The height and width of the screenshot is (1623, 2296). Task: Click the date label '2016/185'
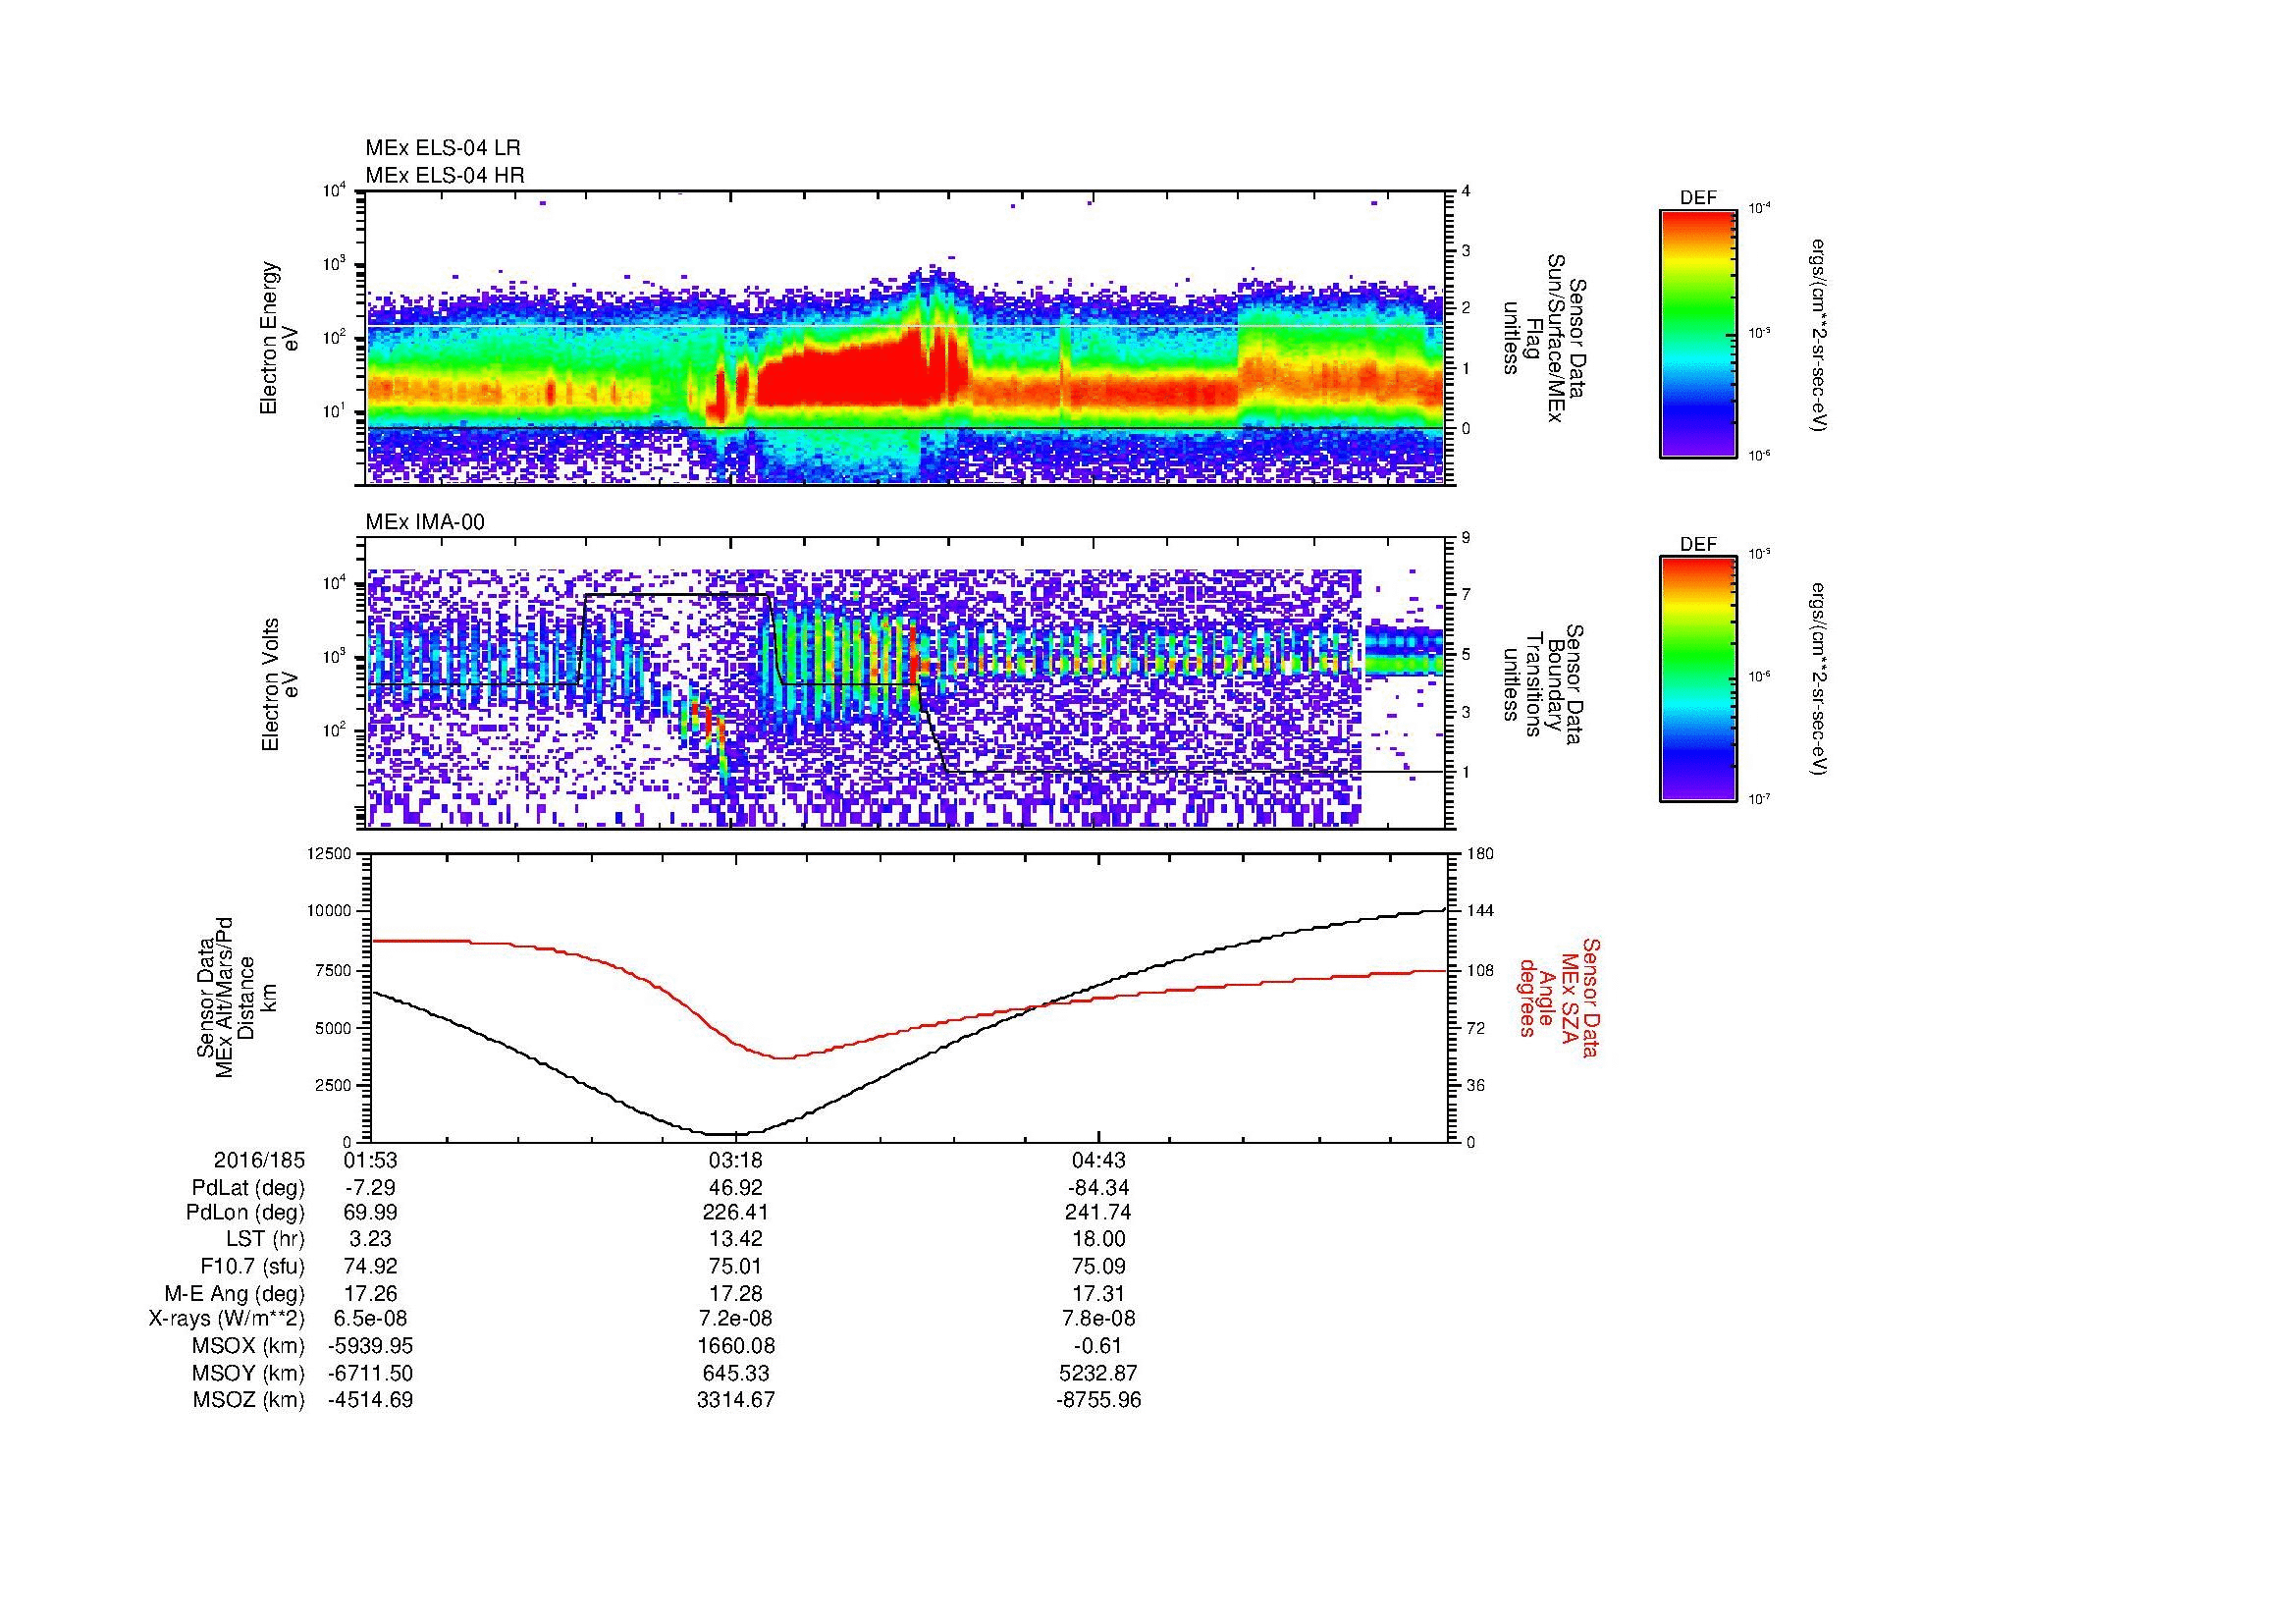(x=259, y=1161)
